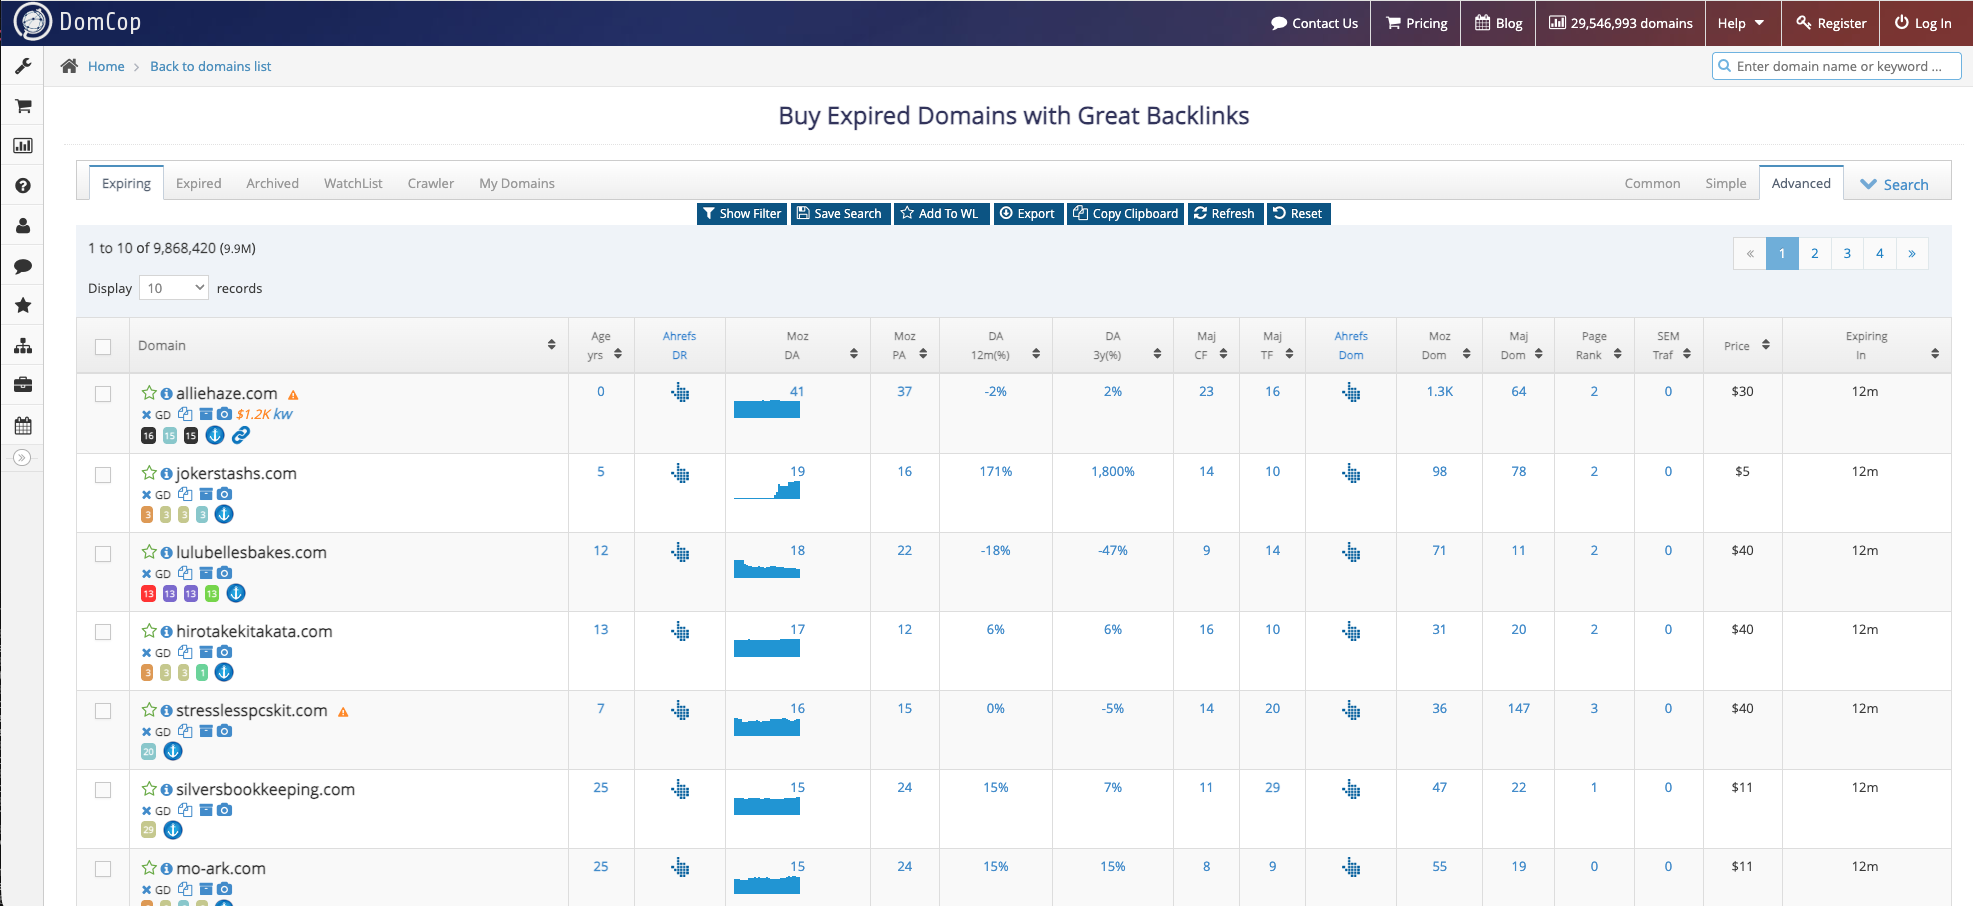This screenshot has height=906, width=1973.
Task: Select the Simple search tab
Action: pyautogui.click(x=1726, y=183)
